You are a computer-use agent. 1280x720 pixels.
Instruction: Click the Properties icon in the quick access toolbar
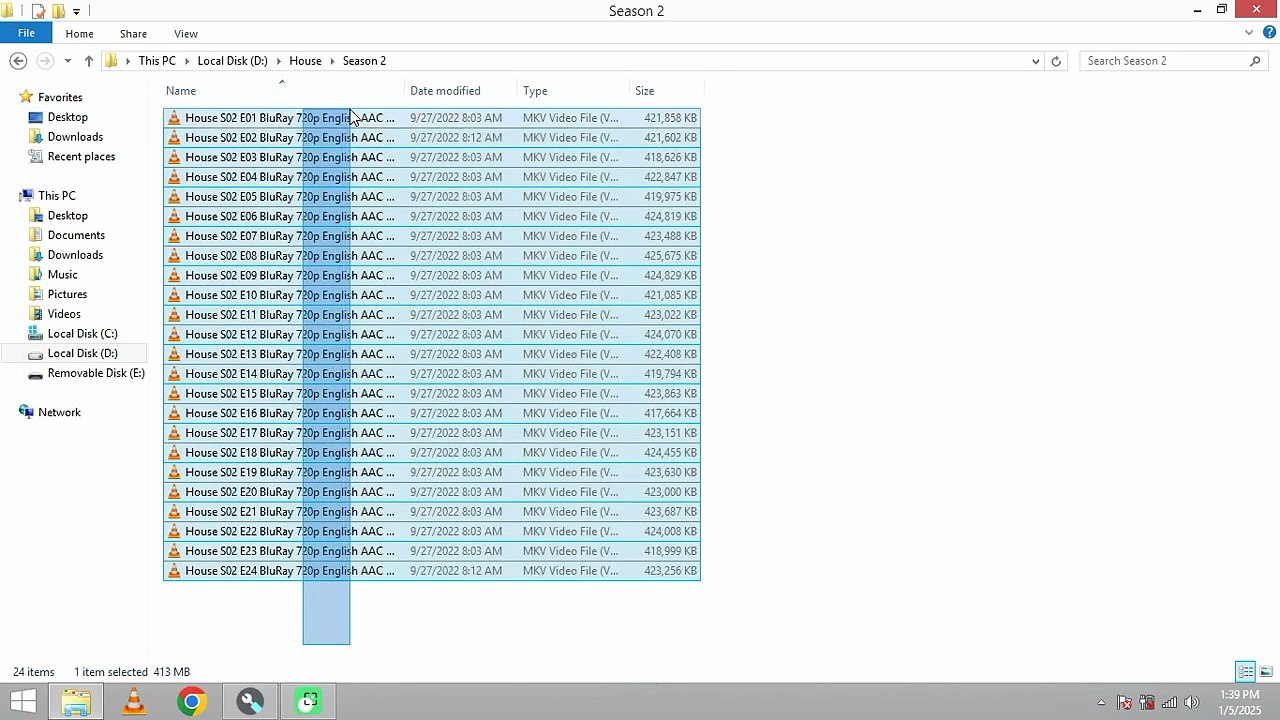(38, 11)
